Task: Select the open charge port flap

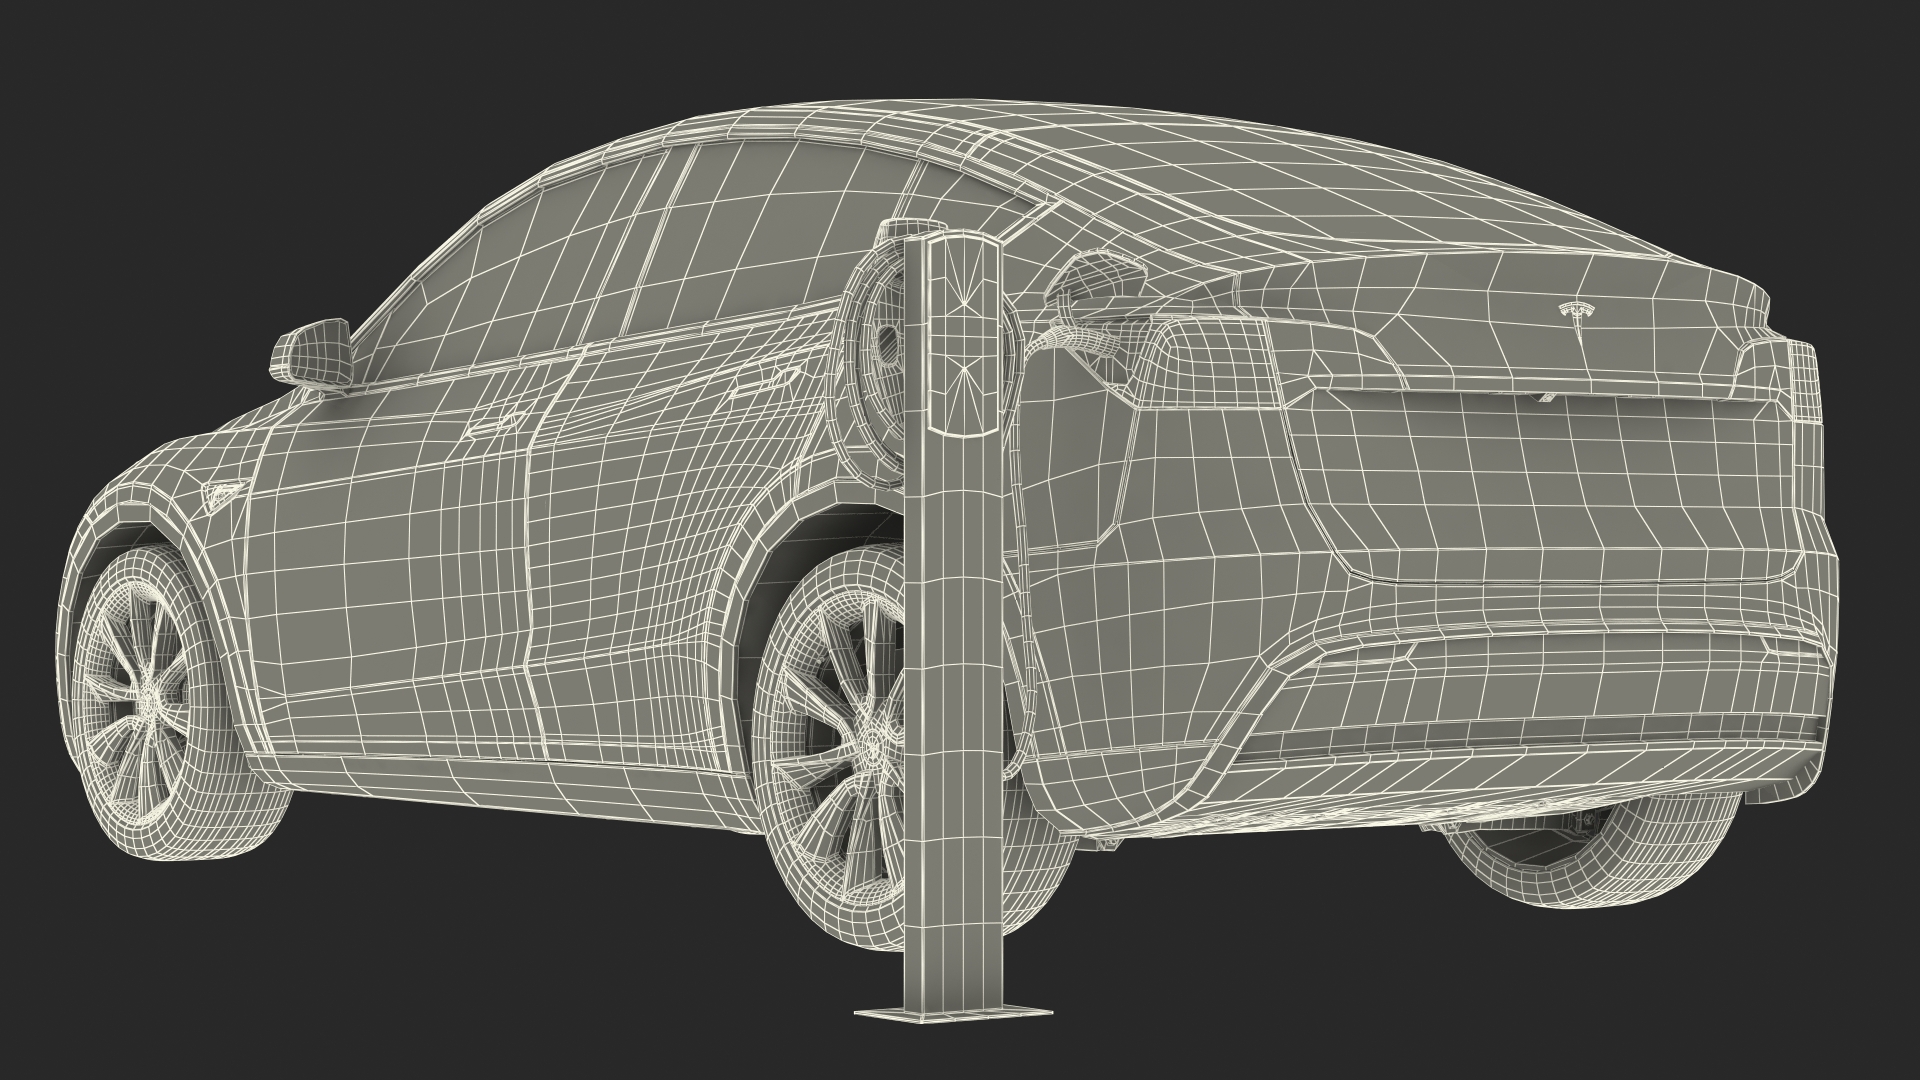Action: coord(1097,279)
